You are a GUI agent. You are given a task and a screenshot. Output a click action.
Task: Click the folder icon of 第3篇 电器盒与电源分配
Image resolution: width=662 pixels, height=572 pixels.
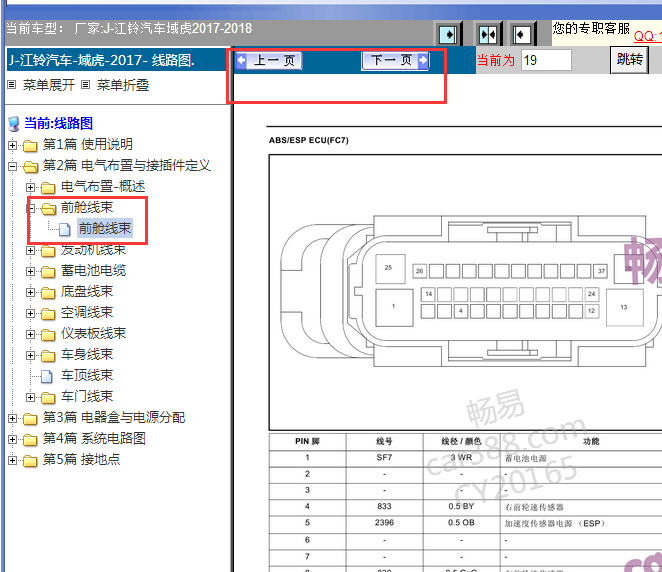tap(30, 419)
